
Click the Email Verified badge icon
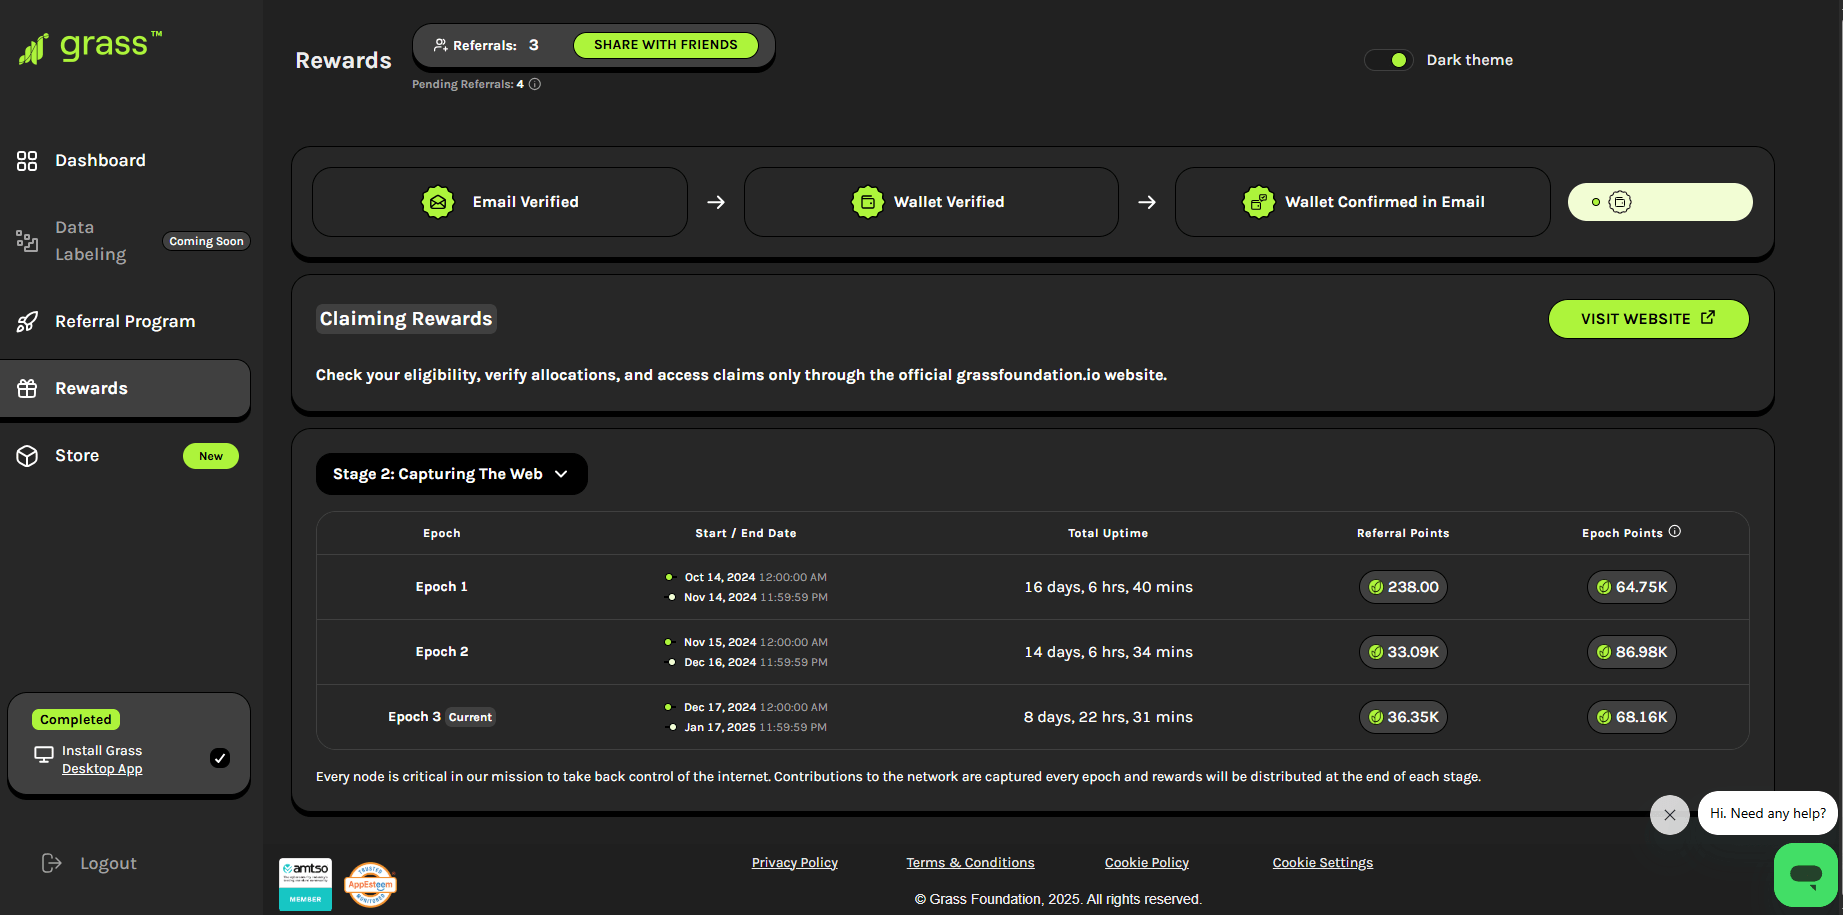(438, 202)
